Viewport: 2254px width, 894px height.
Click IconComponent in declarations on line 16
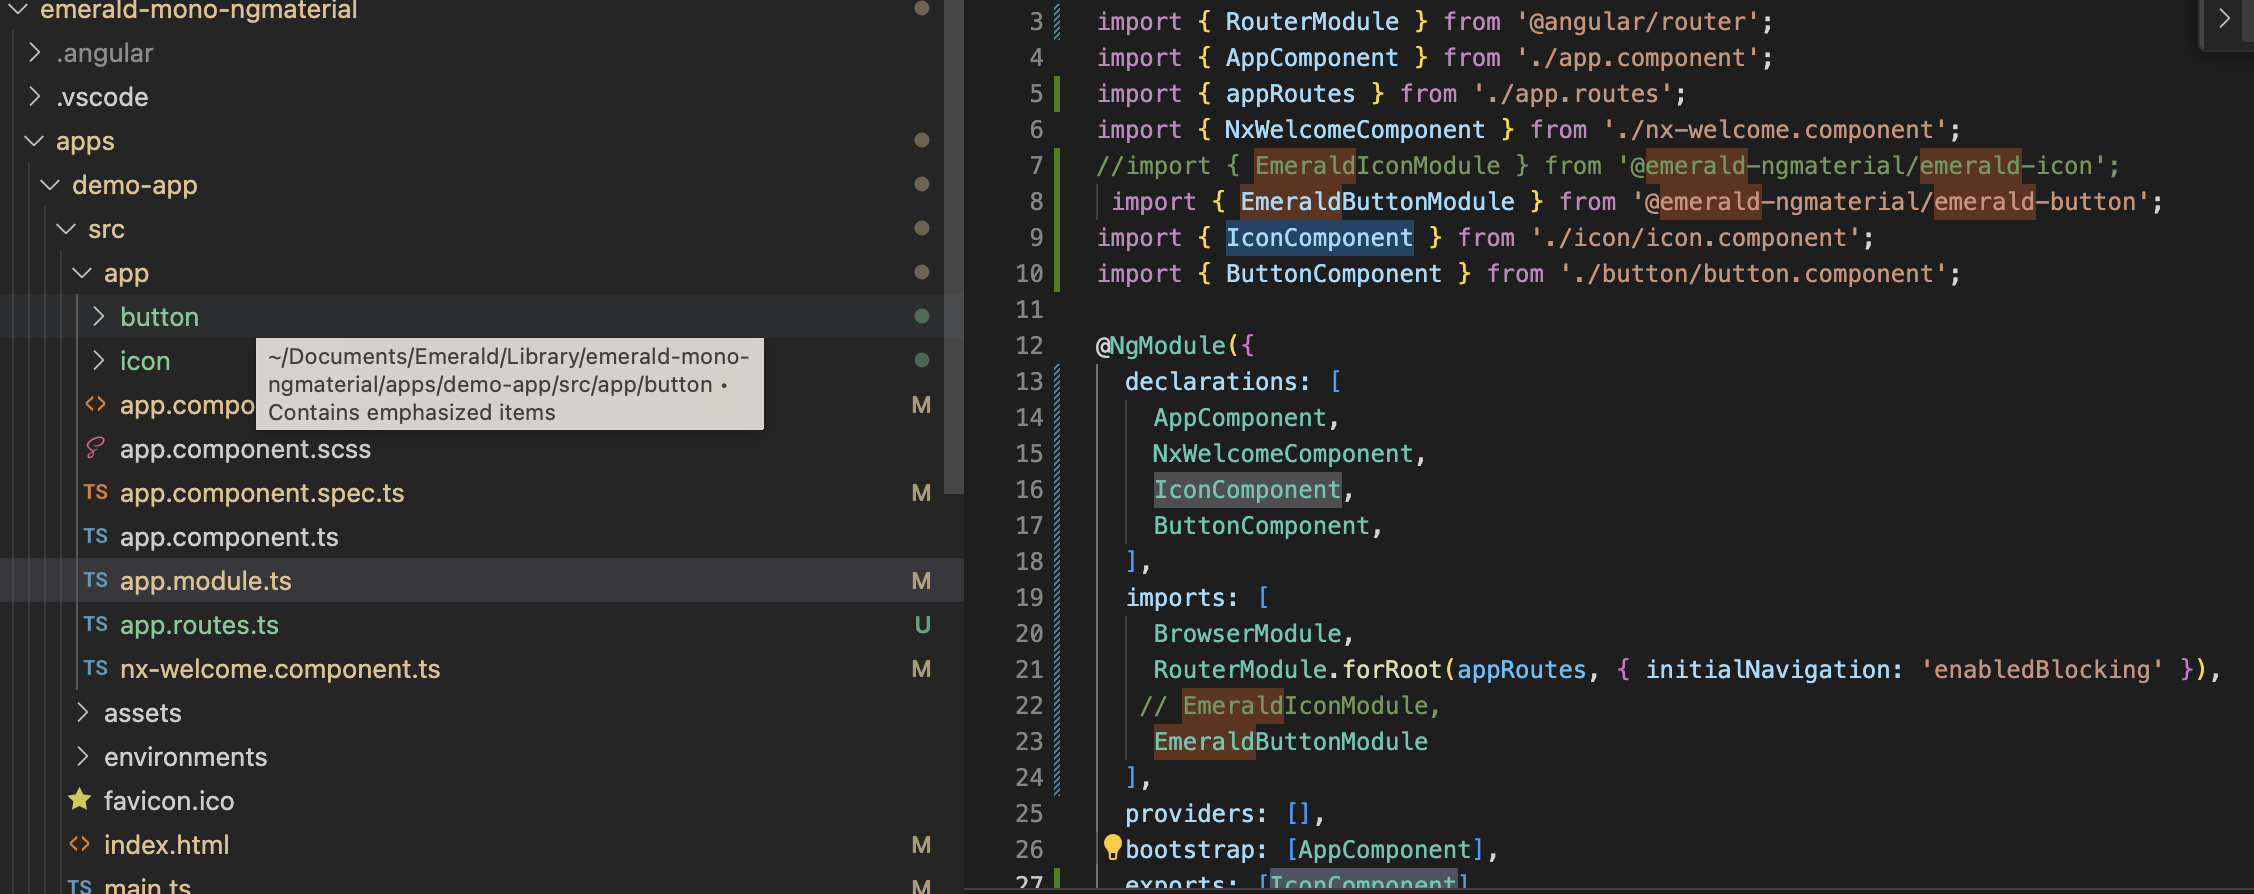[x=1247, y=490]
